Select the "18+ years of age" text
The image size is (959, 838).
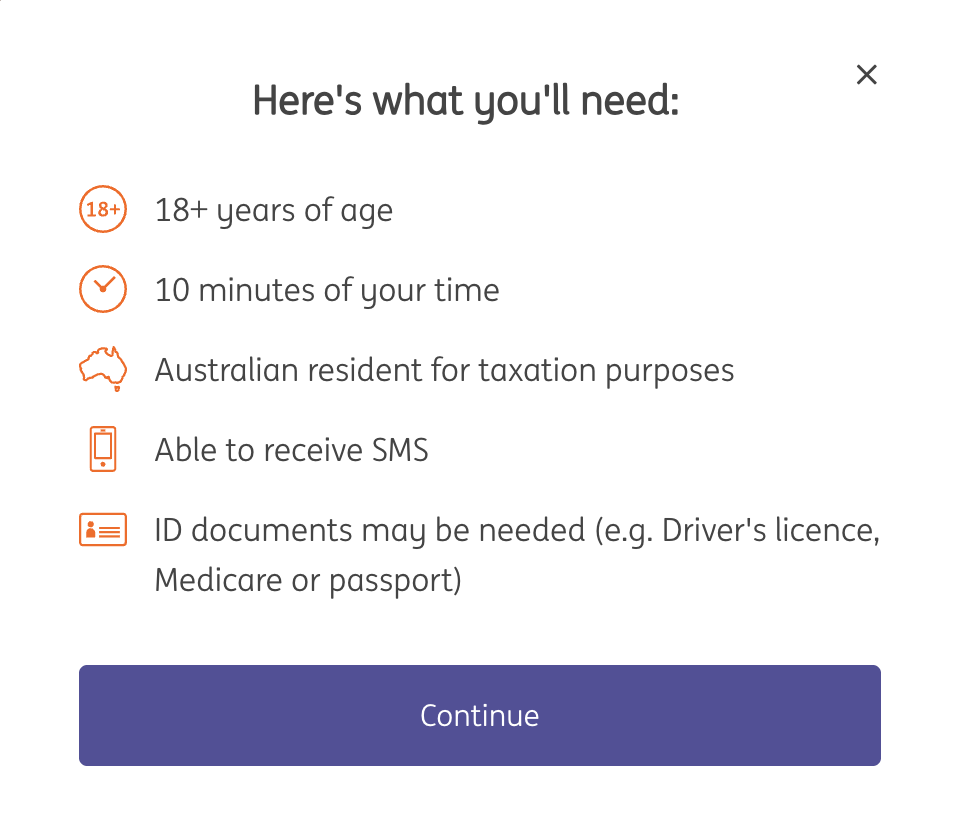pos(273,211)
